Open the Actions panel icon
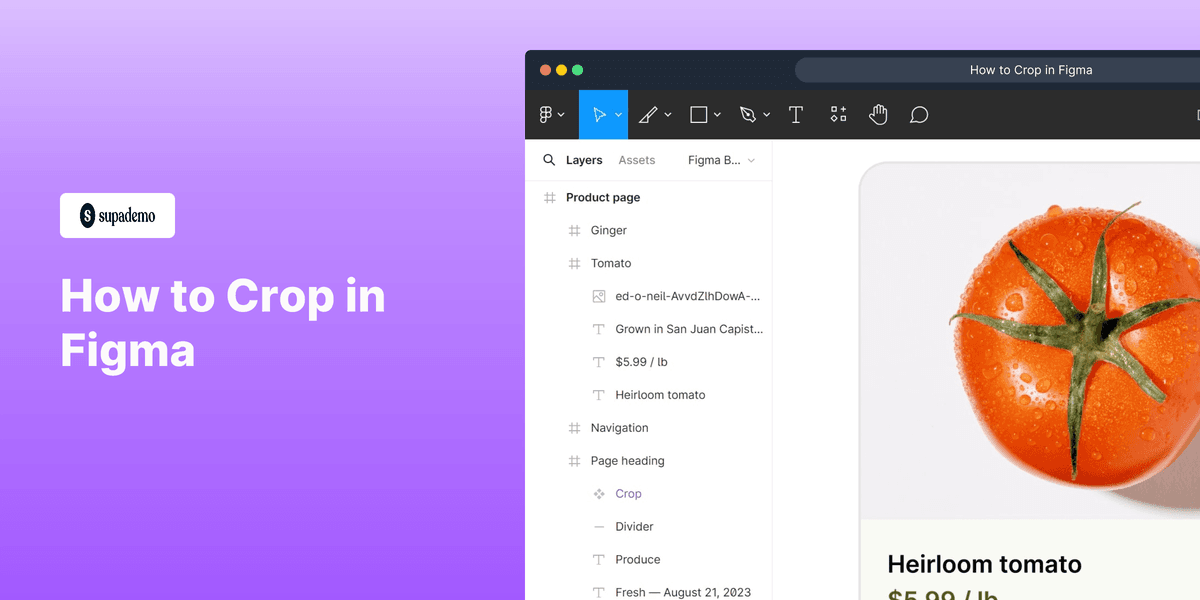1200x600 pixels. pyautogui.click(x=838, y=114)
